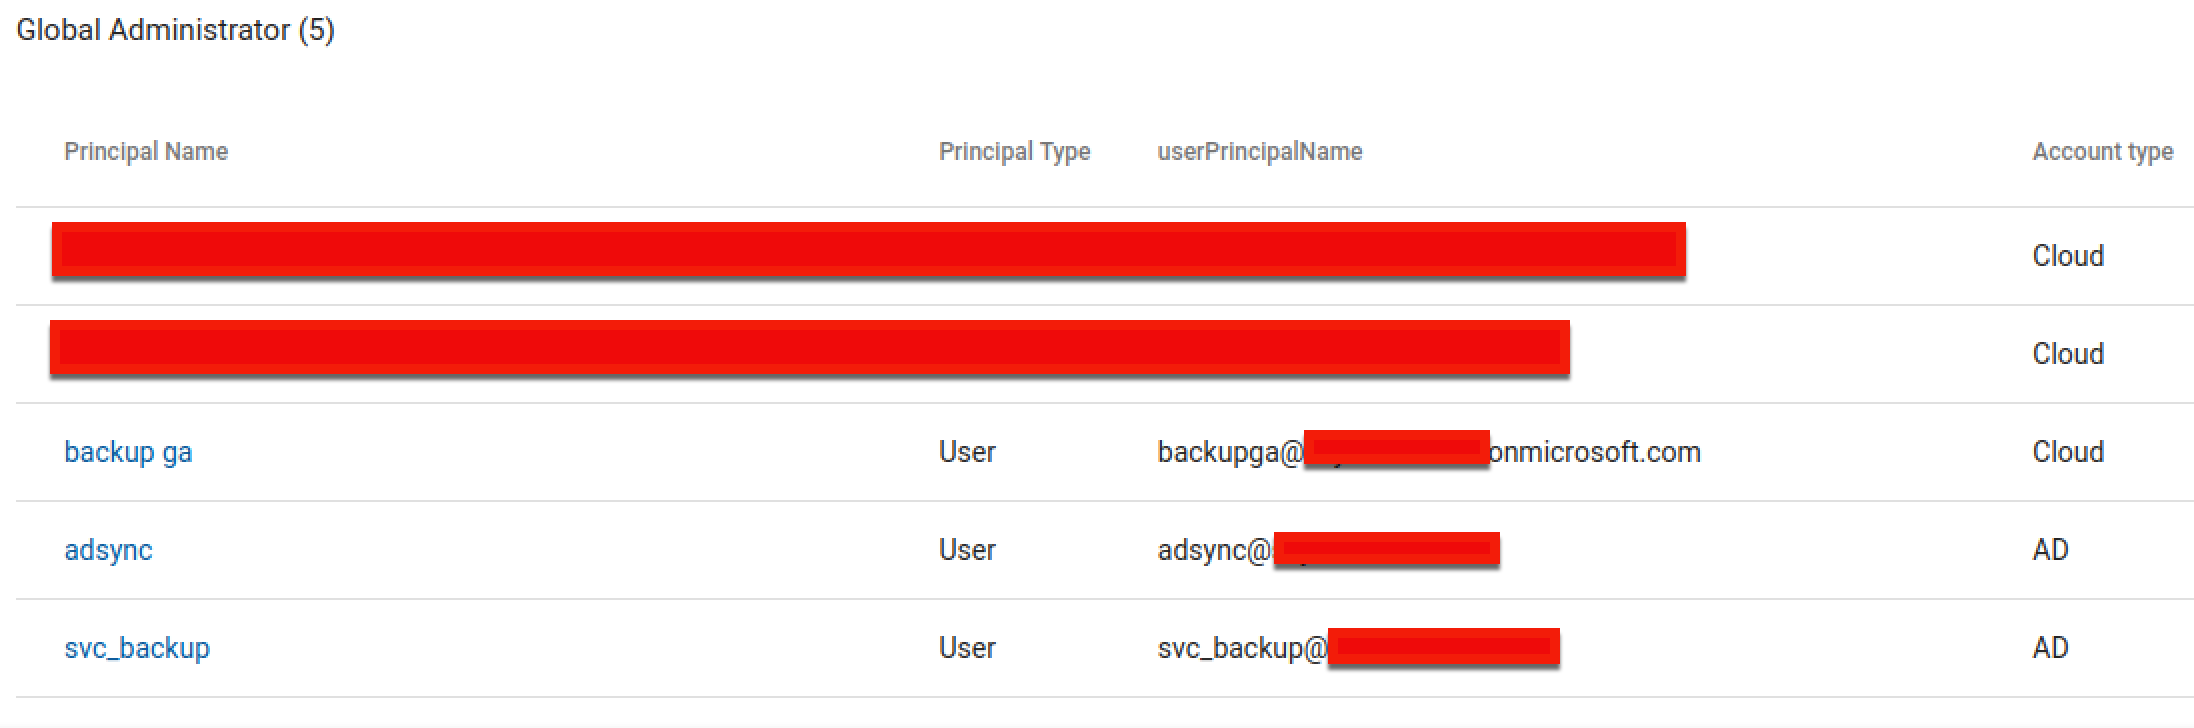Sort by the Principal Name column header
The height and width of the screenshot is (728, 2194).
(x=146, y=151)
